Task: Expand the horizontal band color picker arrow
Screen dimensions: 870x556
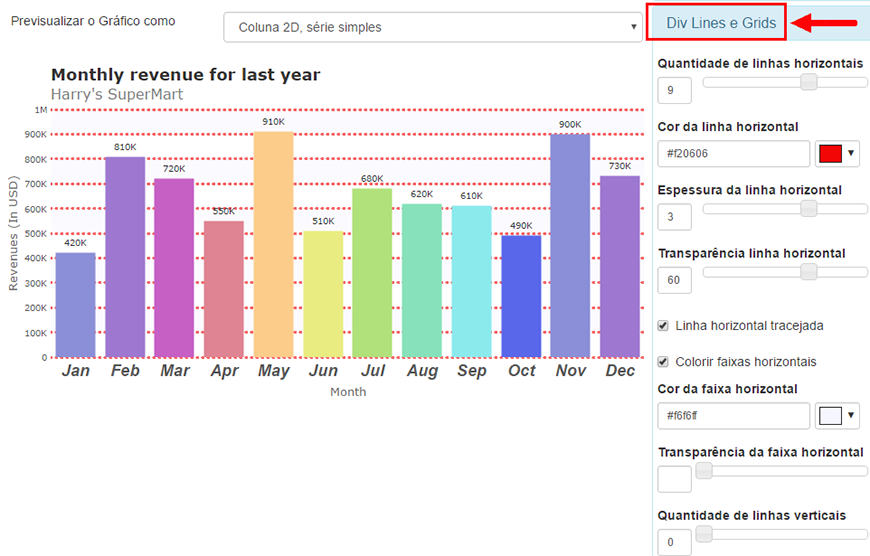Action: pyautogui.click(x=851, y=416)
